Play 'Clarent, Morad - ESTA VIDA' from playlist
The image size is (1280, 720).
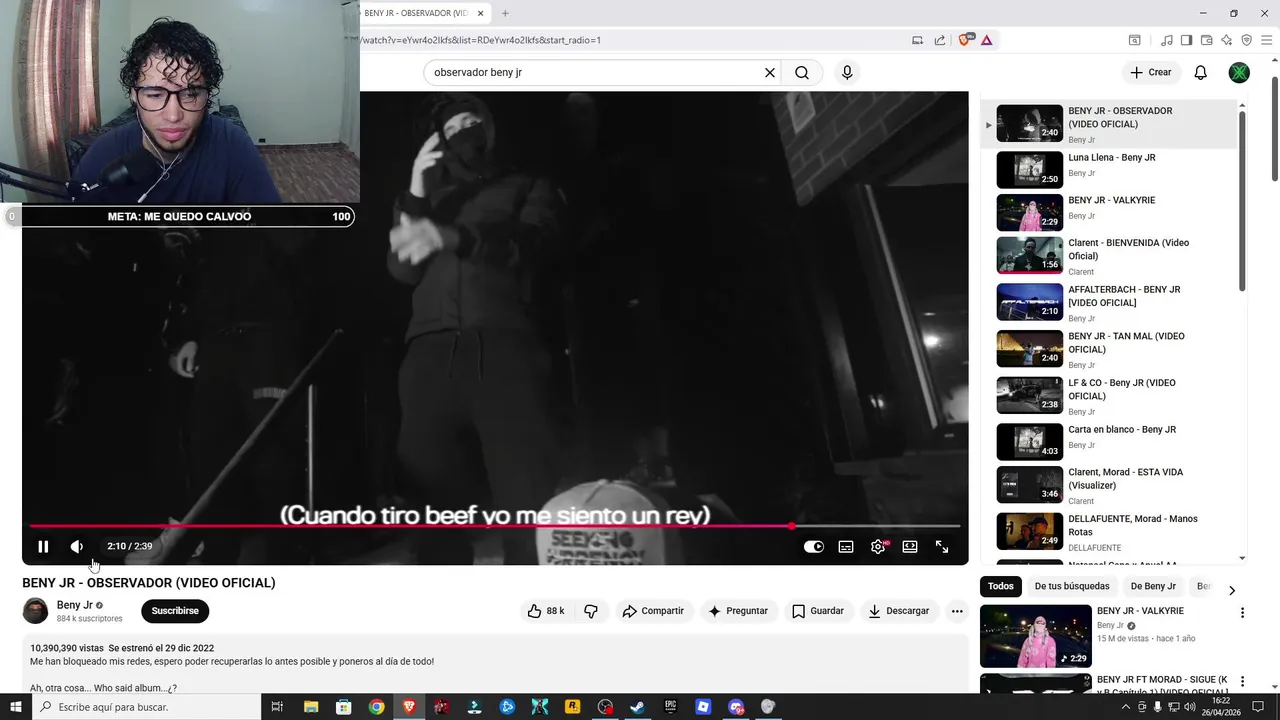[1108, 485]
